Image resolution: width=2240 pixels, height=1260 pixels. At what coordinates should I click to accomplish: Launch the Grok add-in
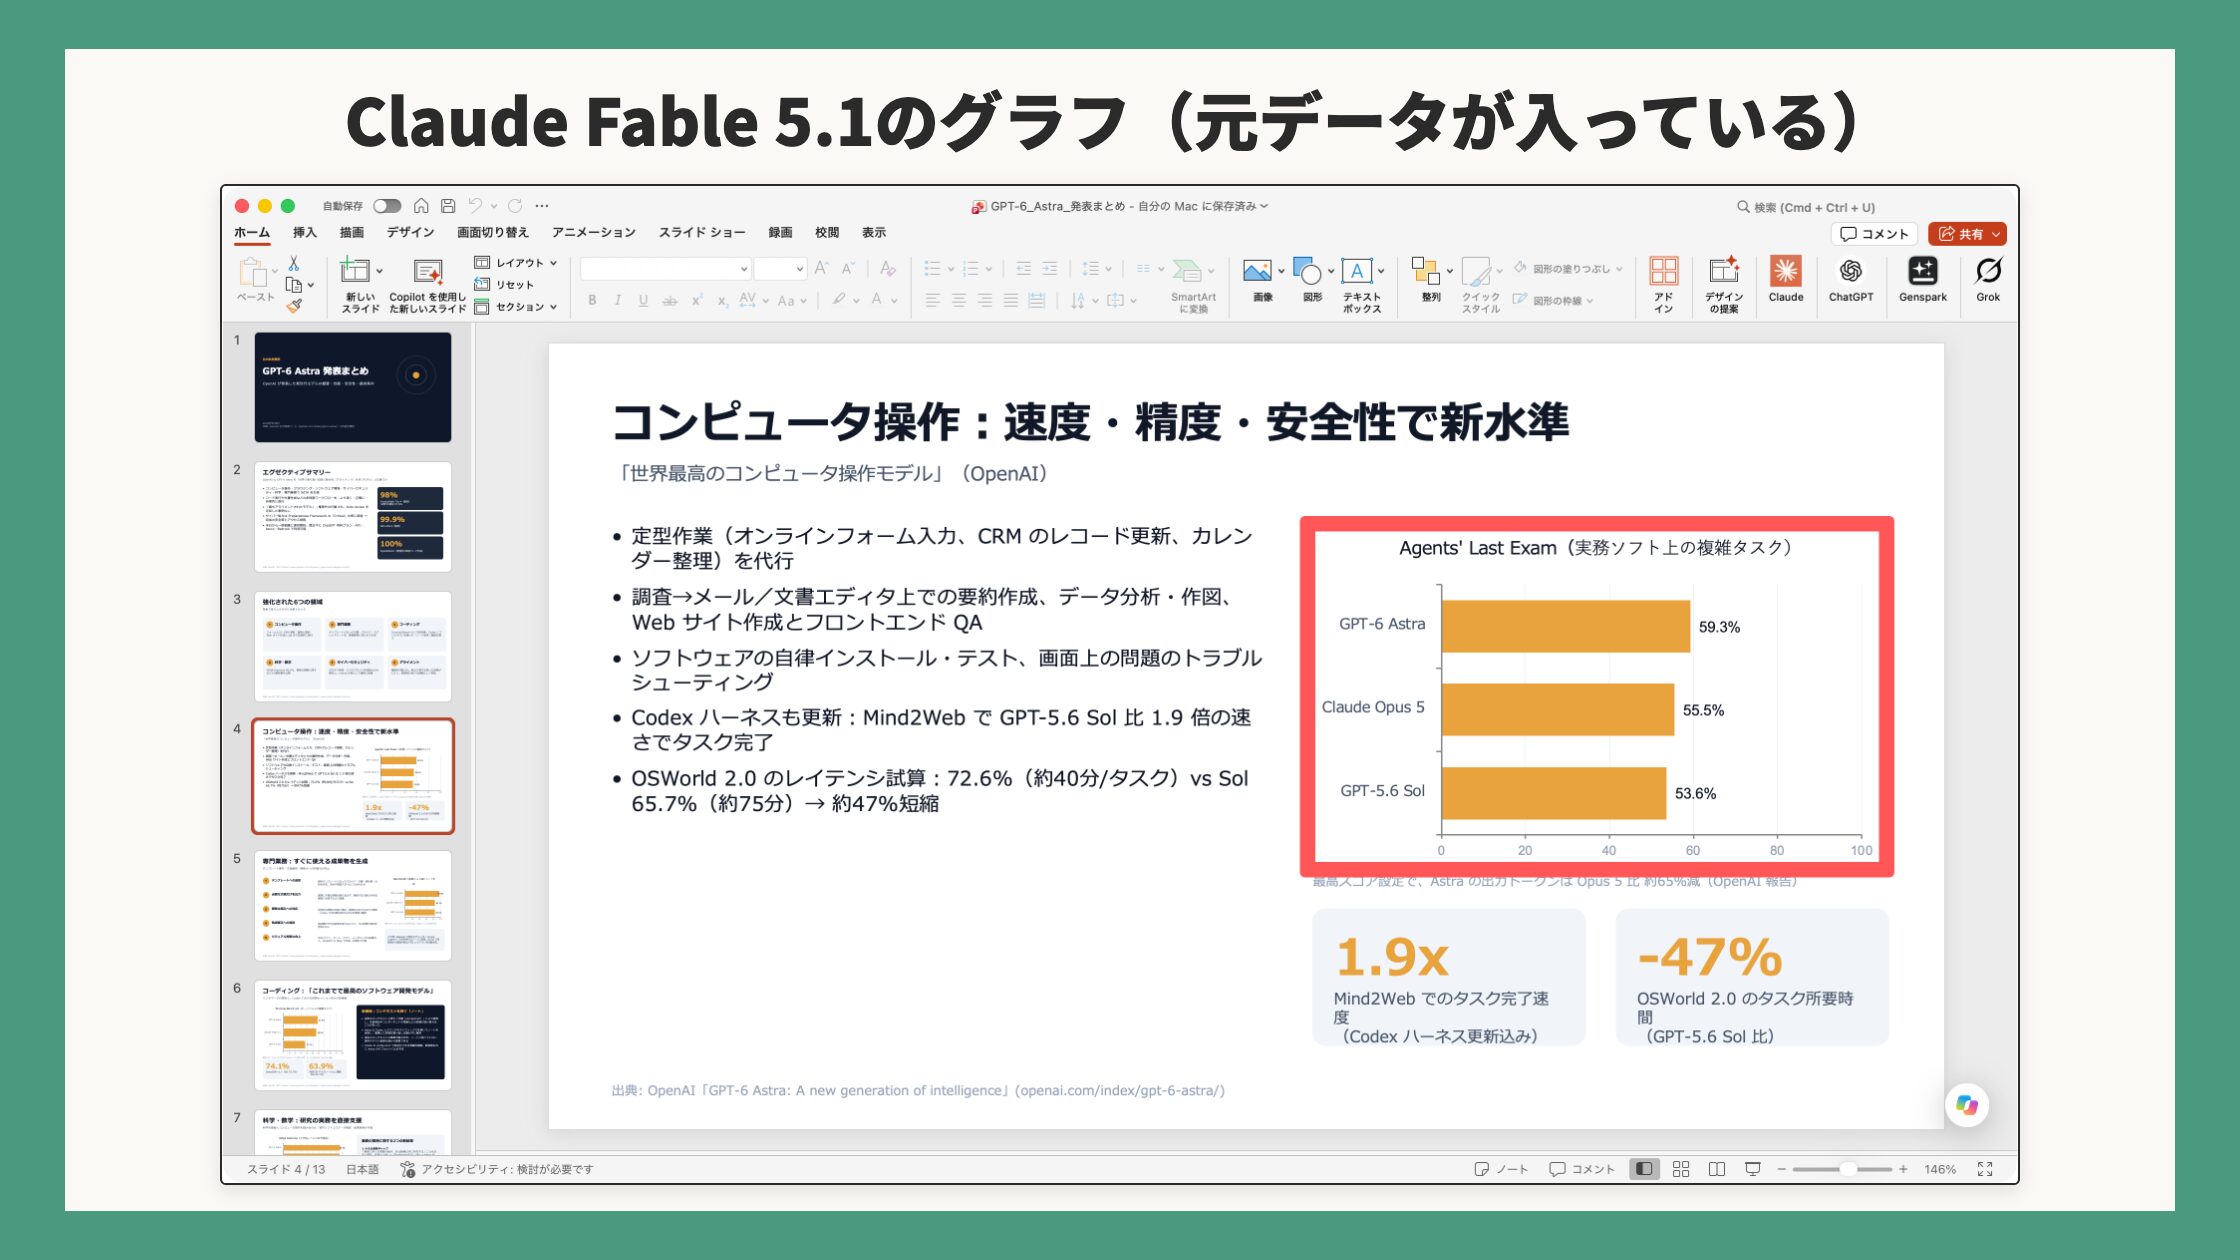(x=1988, y=279)
